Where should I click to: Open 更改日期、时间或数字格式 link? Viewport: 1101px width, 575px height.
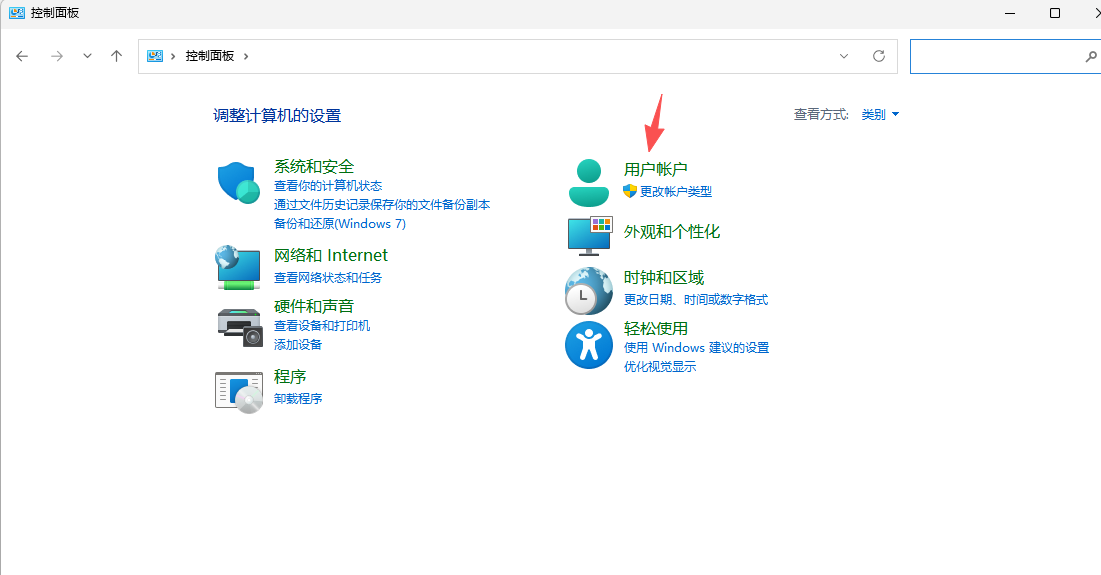point(695,299)
